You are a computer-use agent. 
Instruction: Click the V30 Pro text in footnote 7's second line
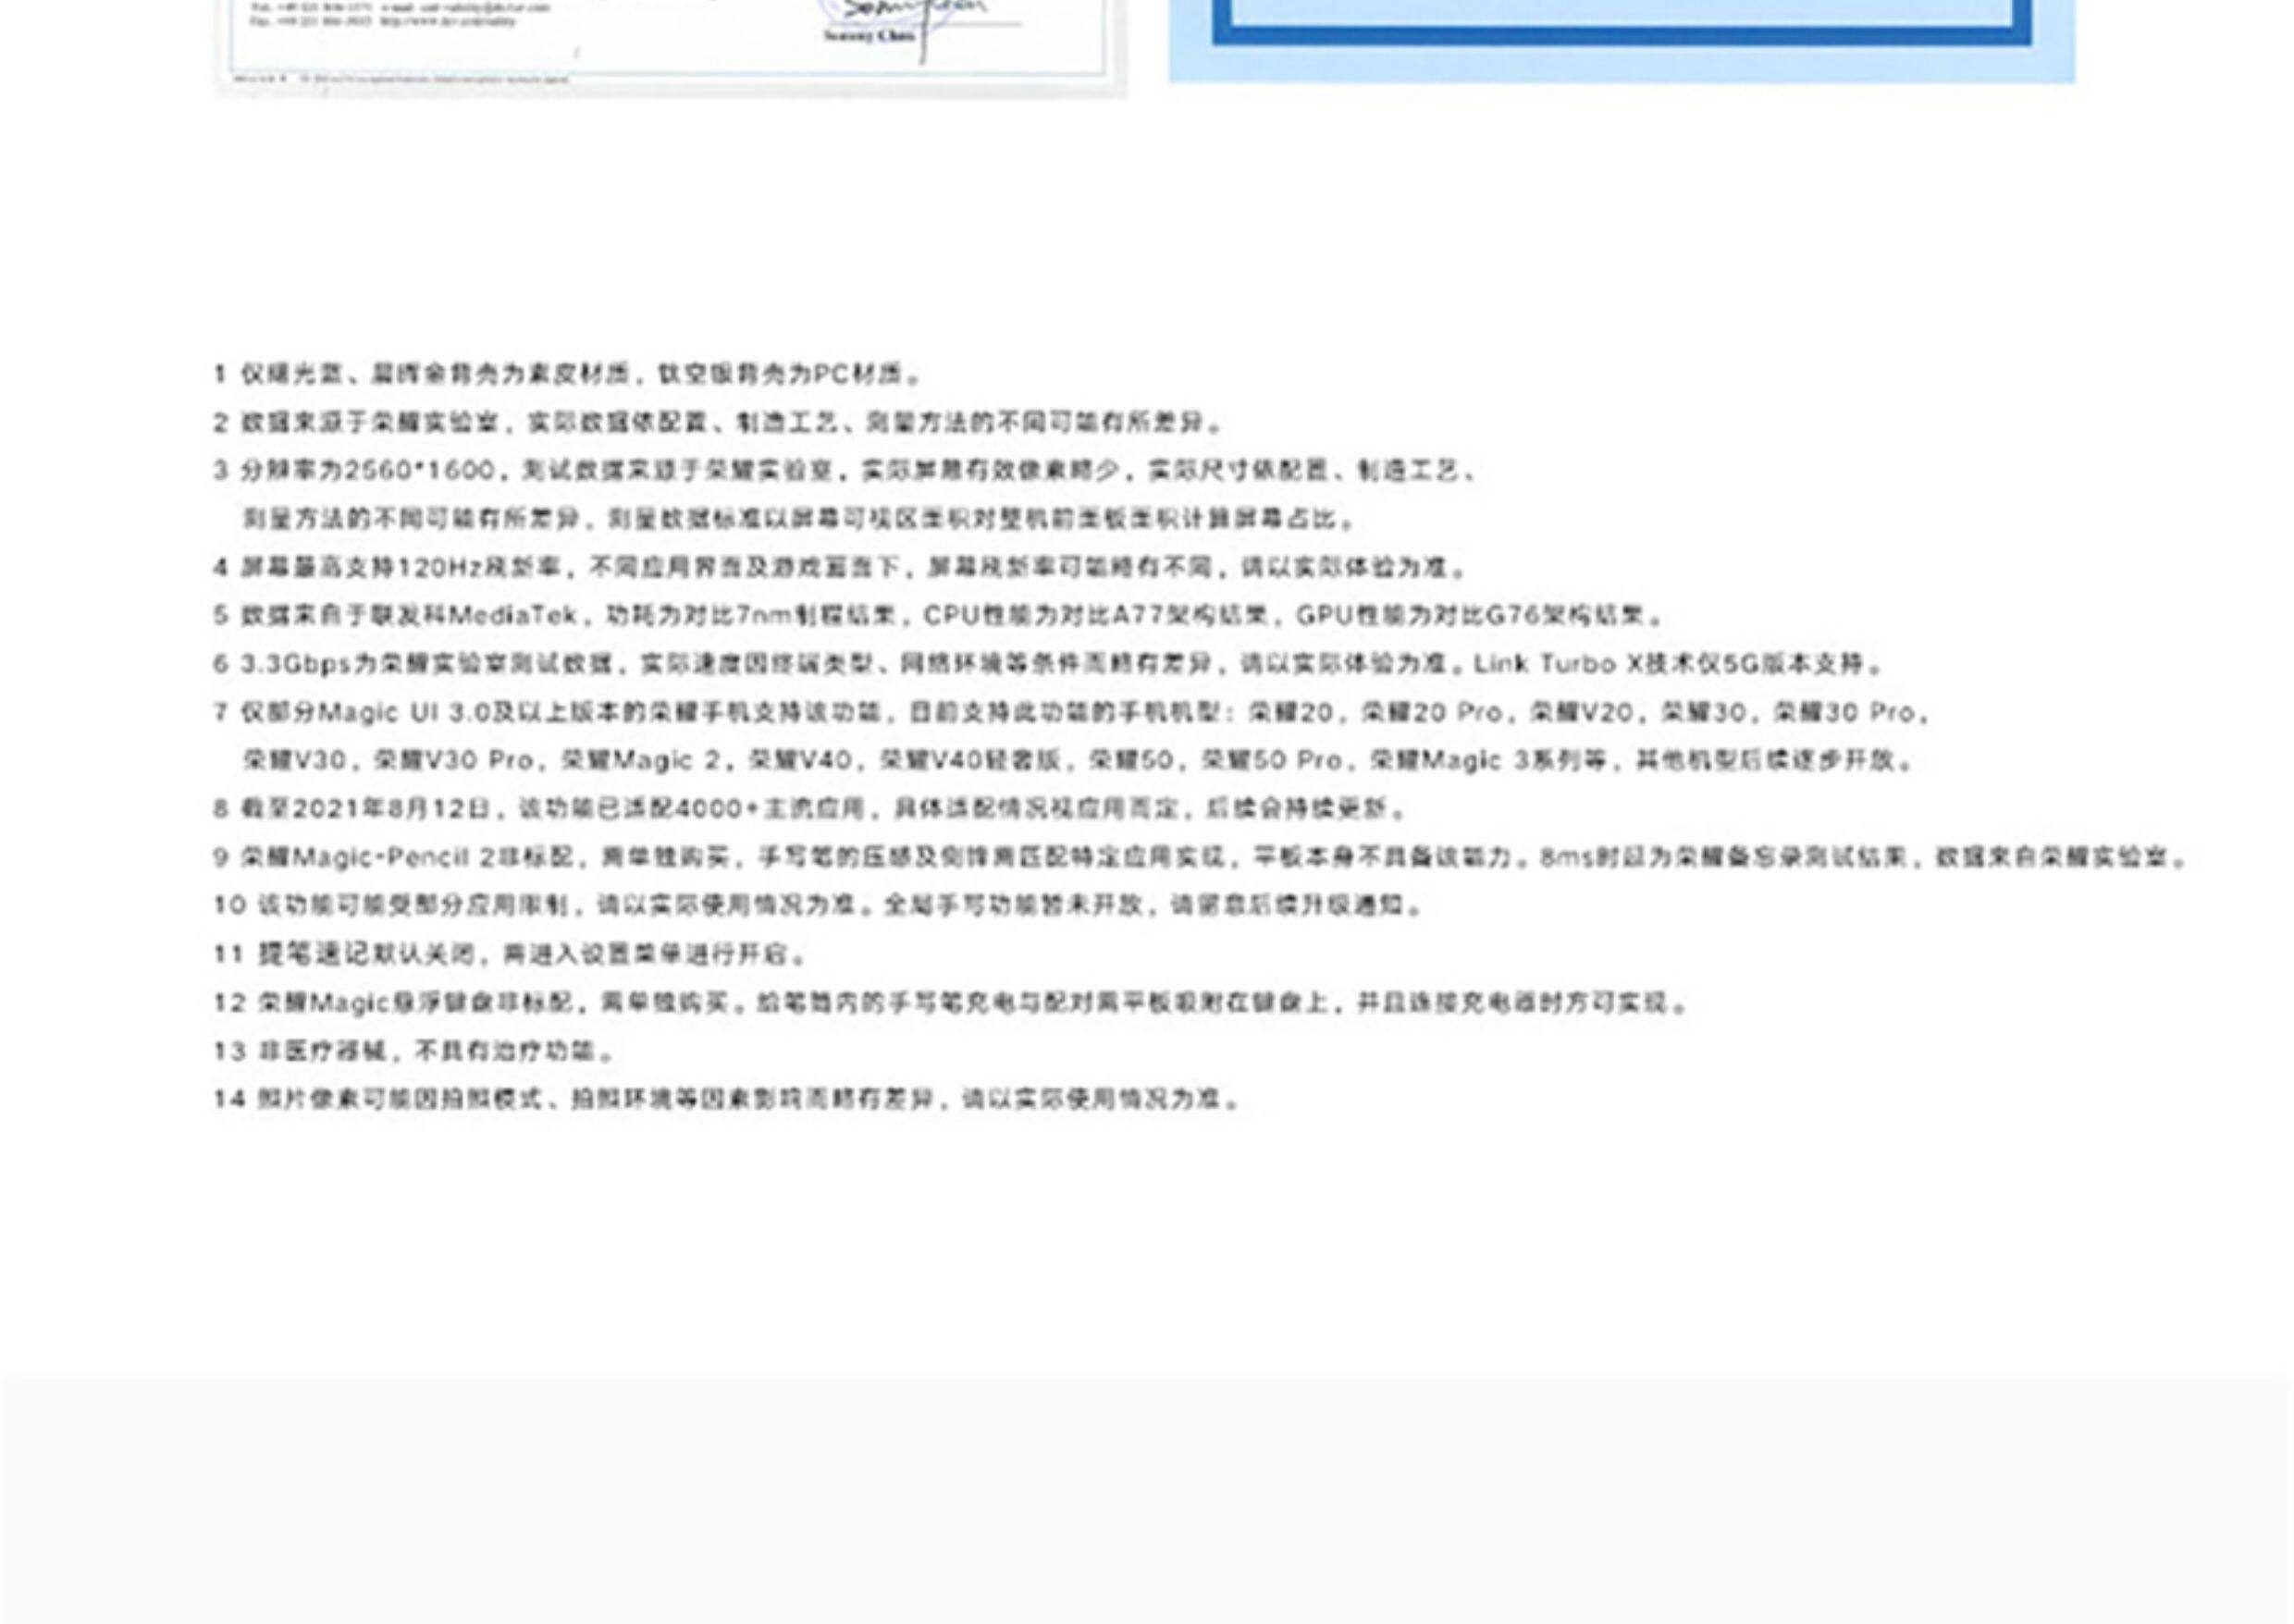point(482,761)
